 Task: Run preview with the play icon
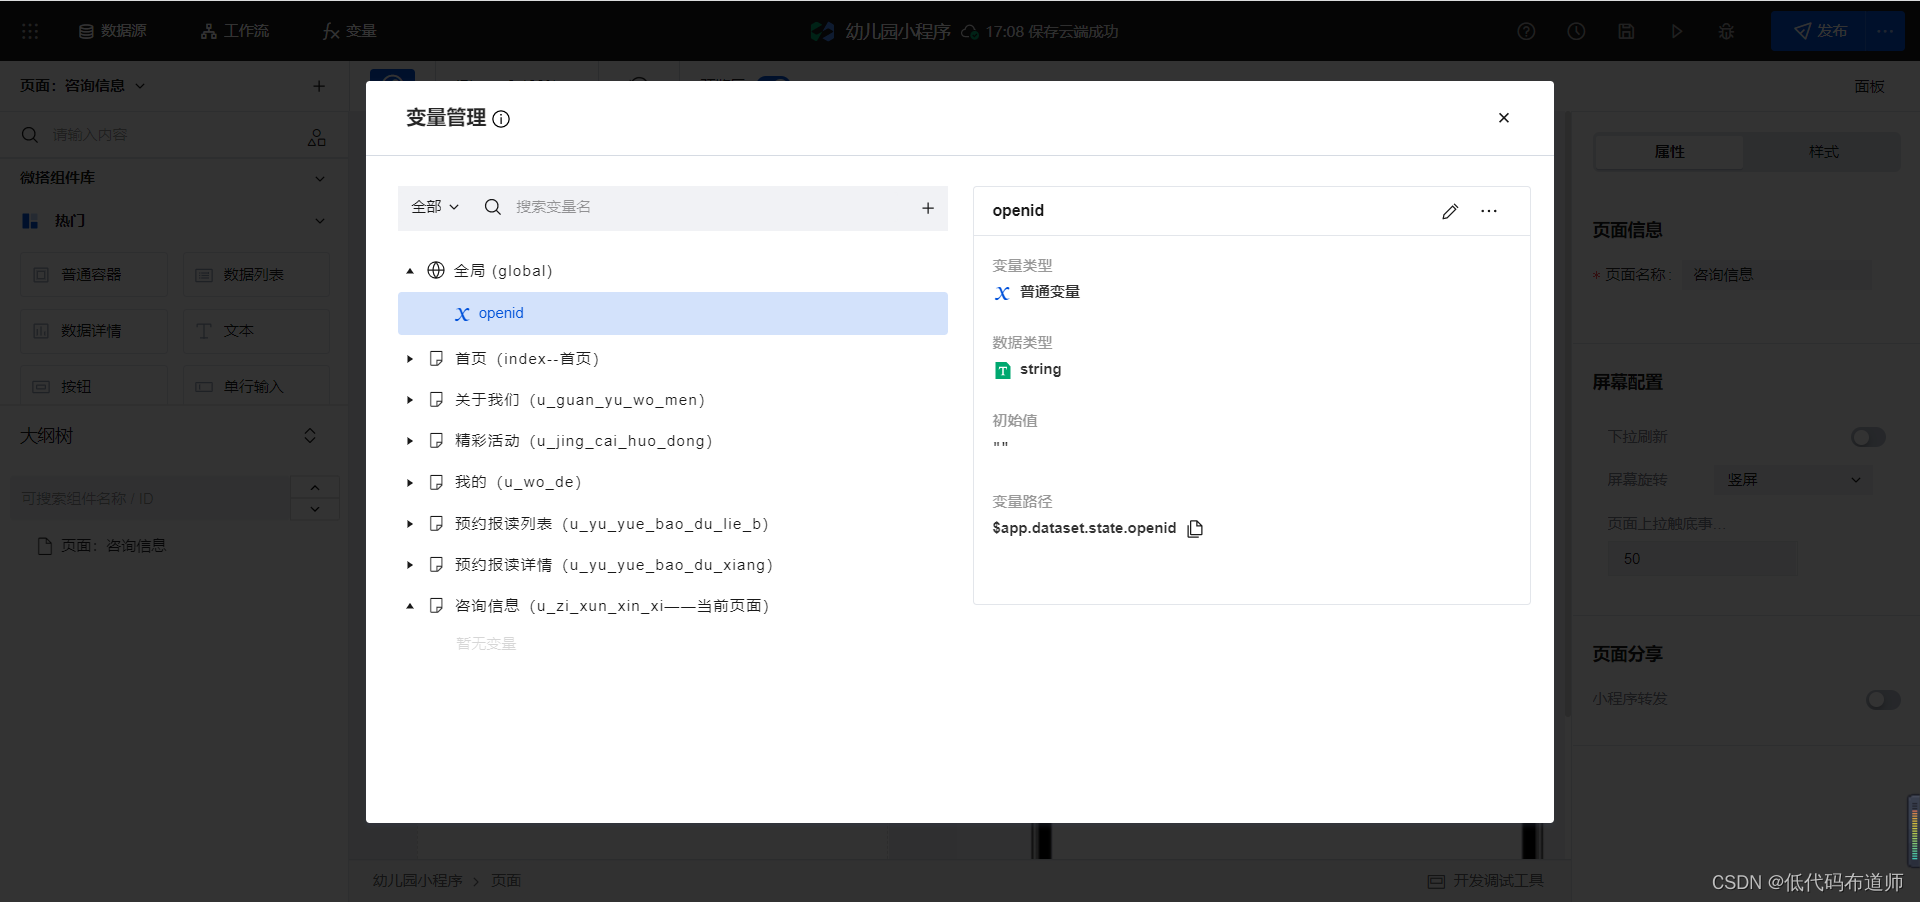click(1676, 31)
